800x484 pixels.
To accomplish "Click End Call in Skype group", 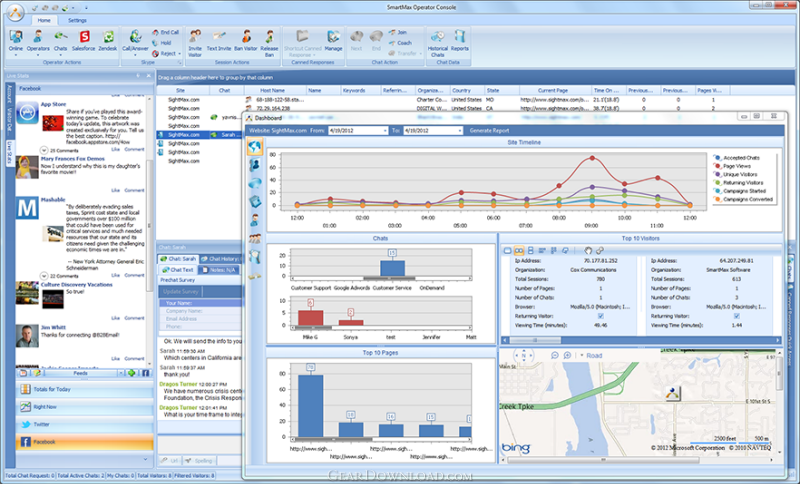I will click(x=165, y=32).
